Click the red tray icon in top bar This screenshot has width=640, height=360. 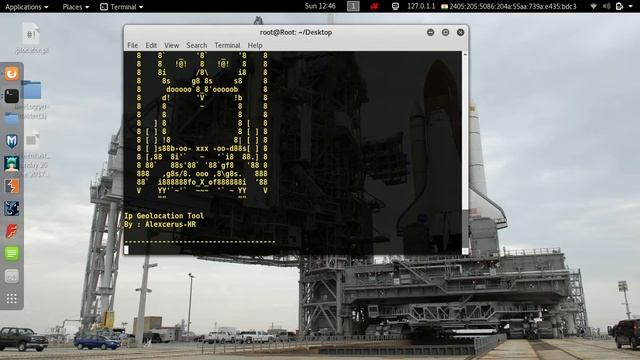(374, 6)
